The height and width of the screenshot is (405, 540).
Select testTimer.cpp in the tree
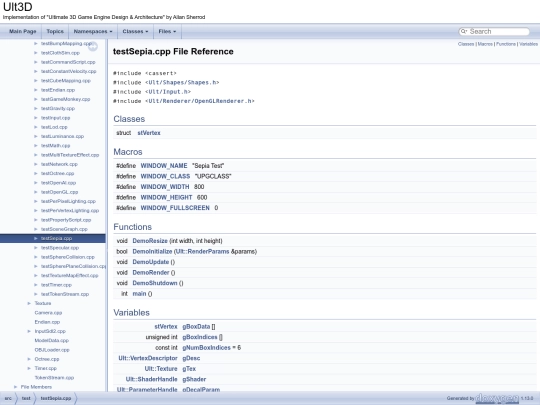pos(56,285)
